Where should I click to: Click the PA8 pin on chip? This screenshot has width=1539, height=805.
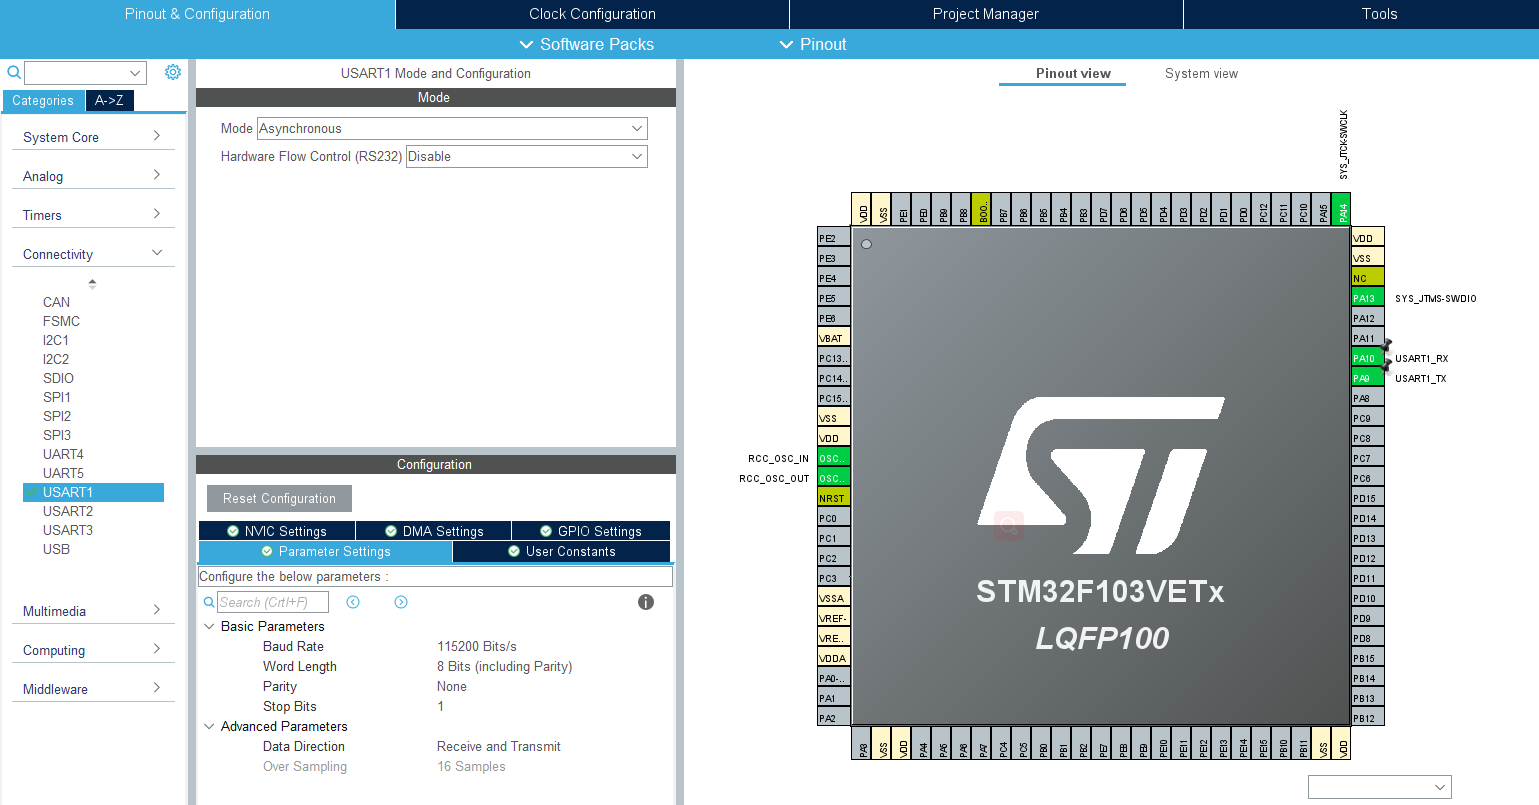[1368, 397]
